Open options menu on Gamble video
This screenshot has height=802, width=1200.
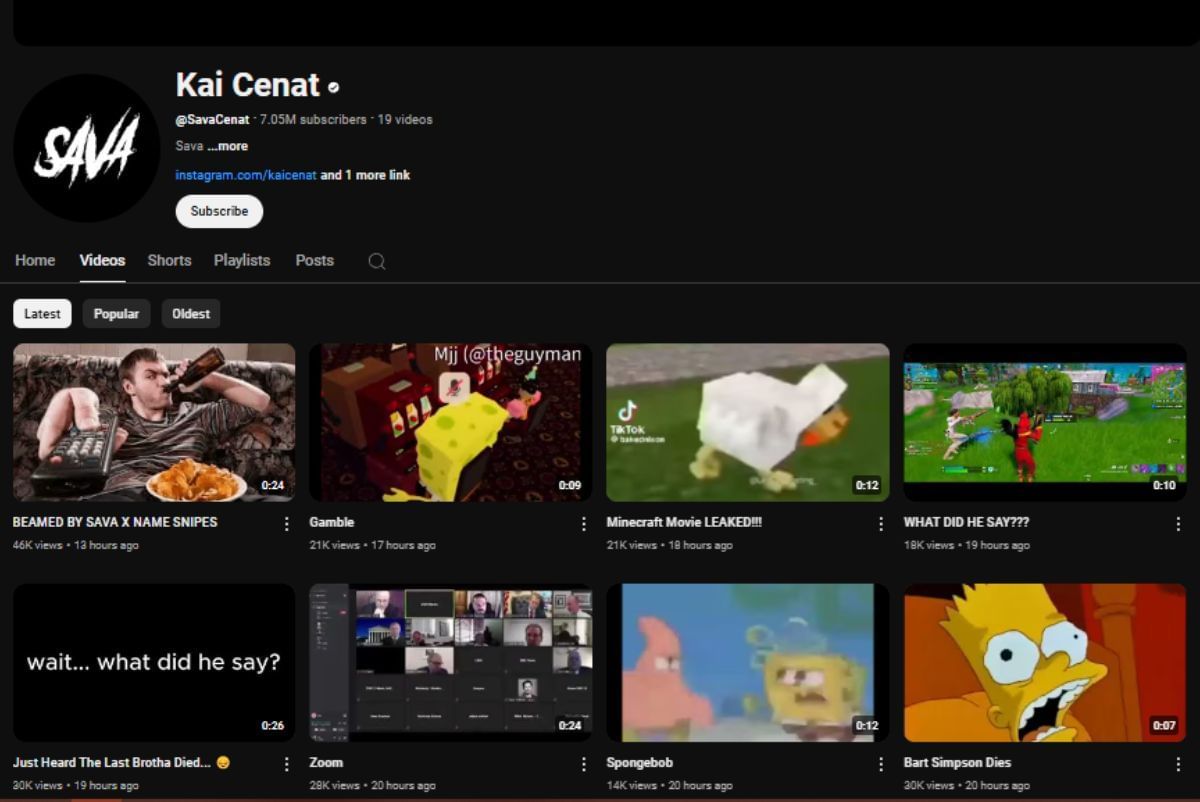(584, 522)
